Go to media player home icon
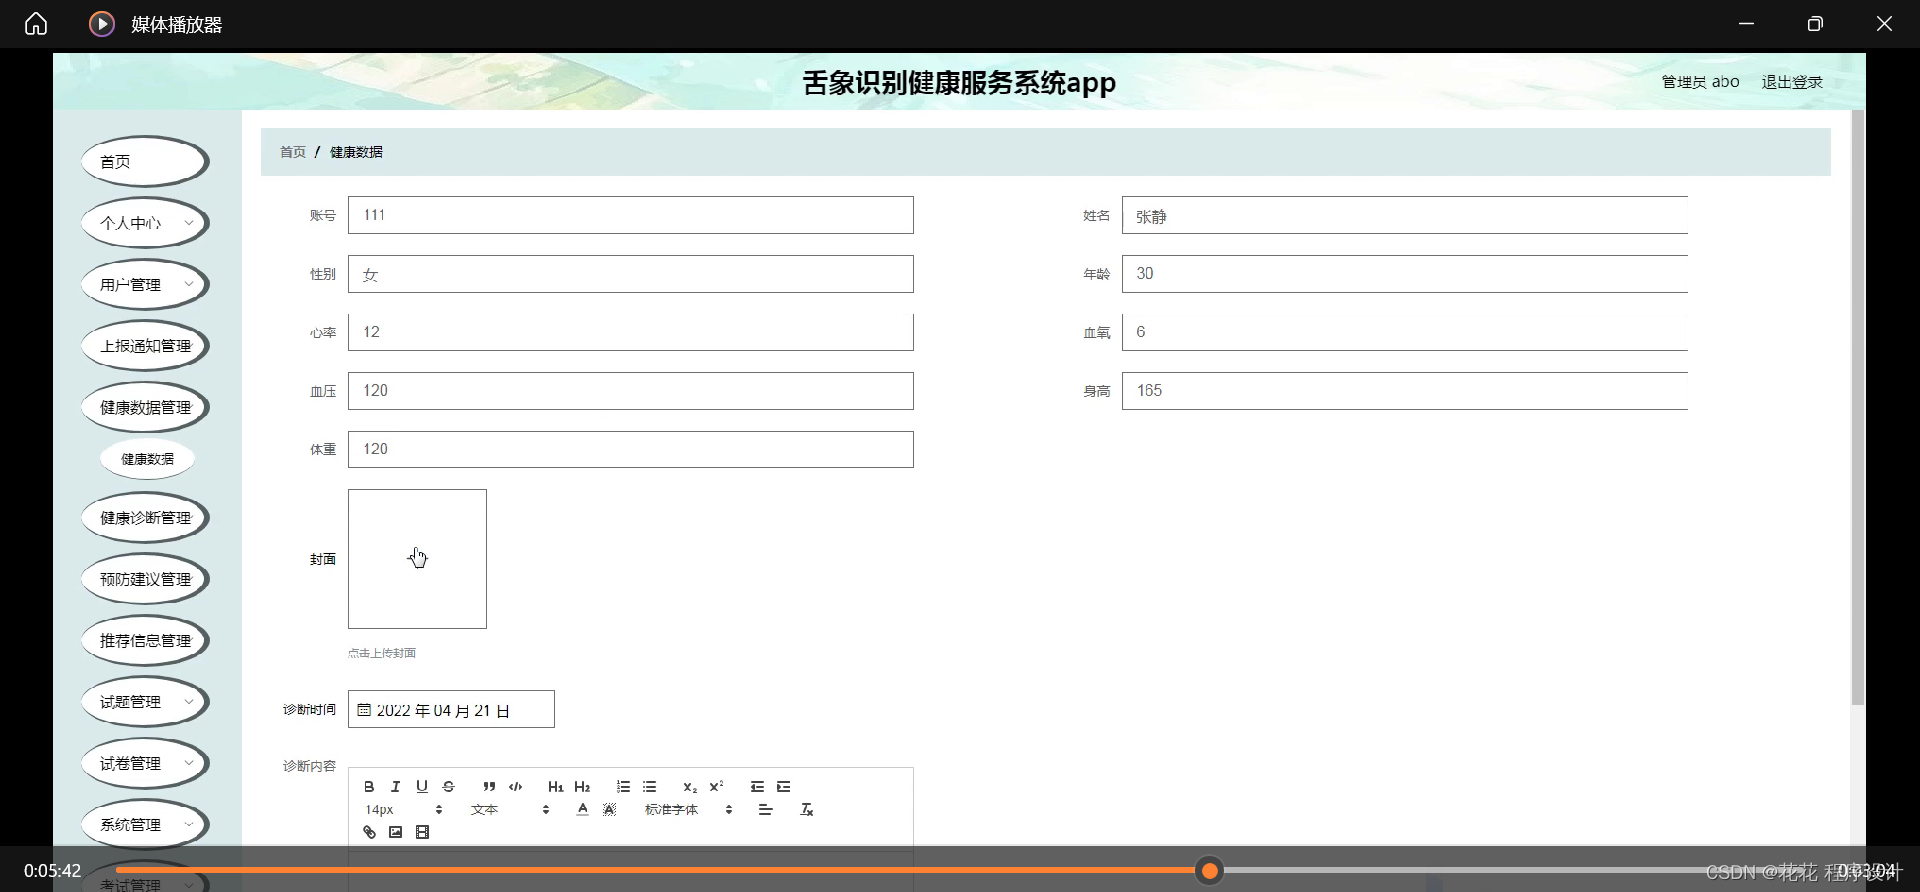 36,24
